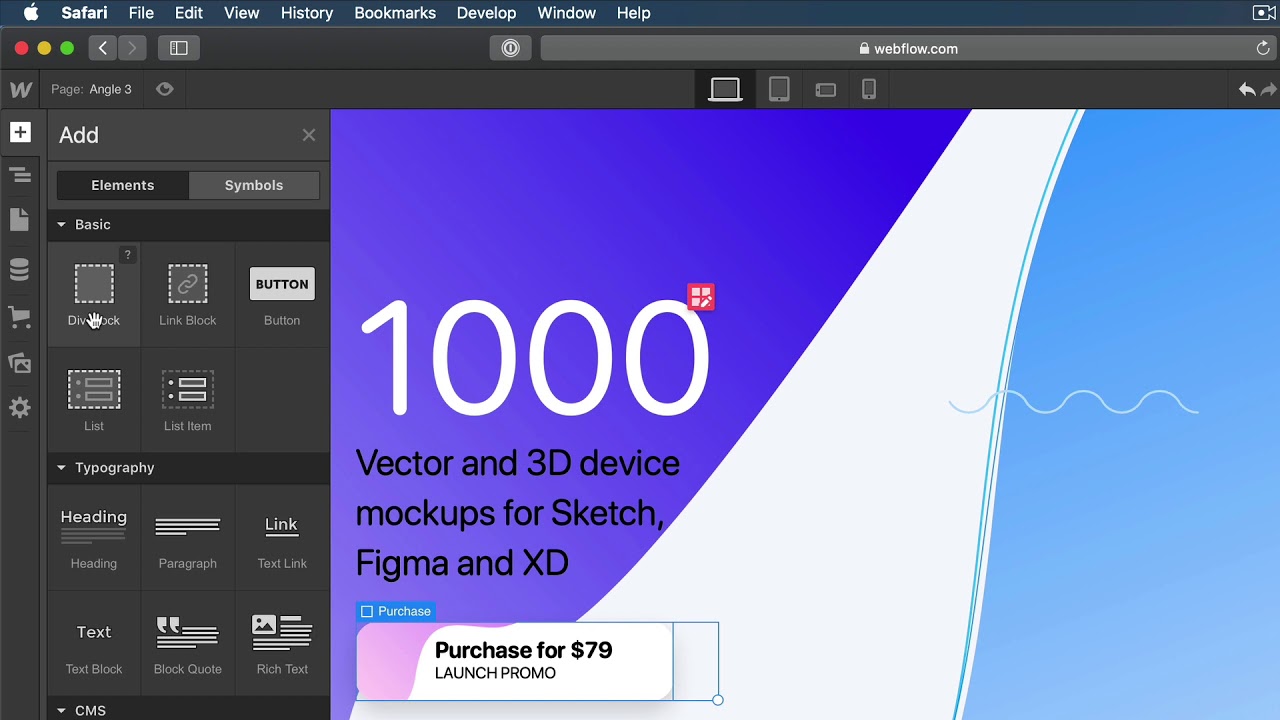Image resolution: width=1280 pixels, height=720 pixels.
Task: Click the Safari forward button
Action: 132,48
